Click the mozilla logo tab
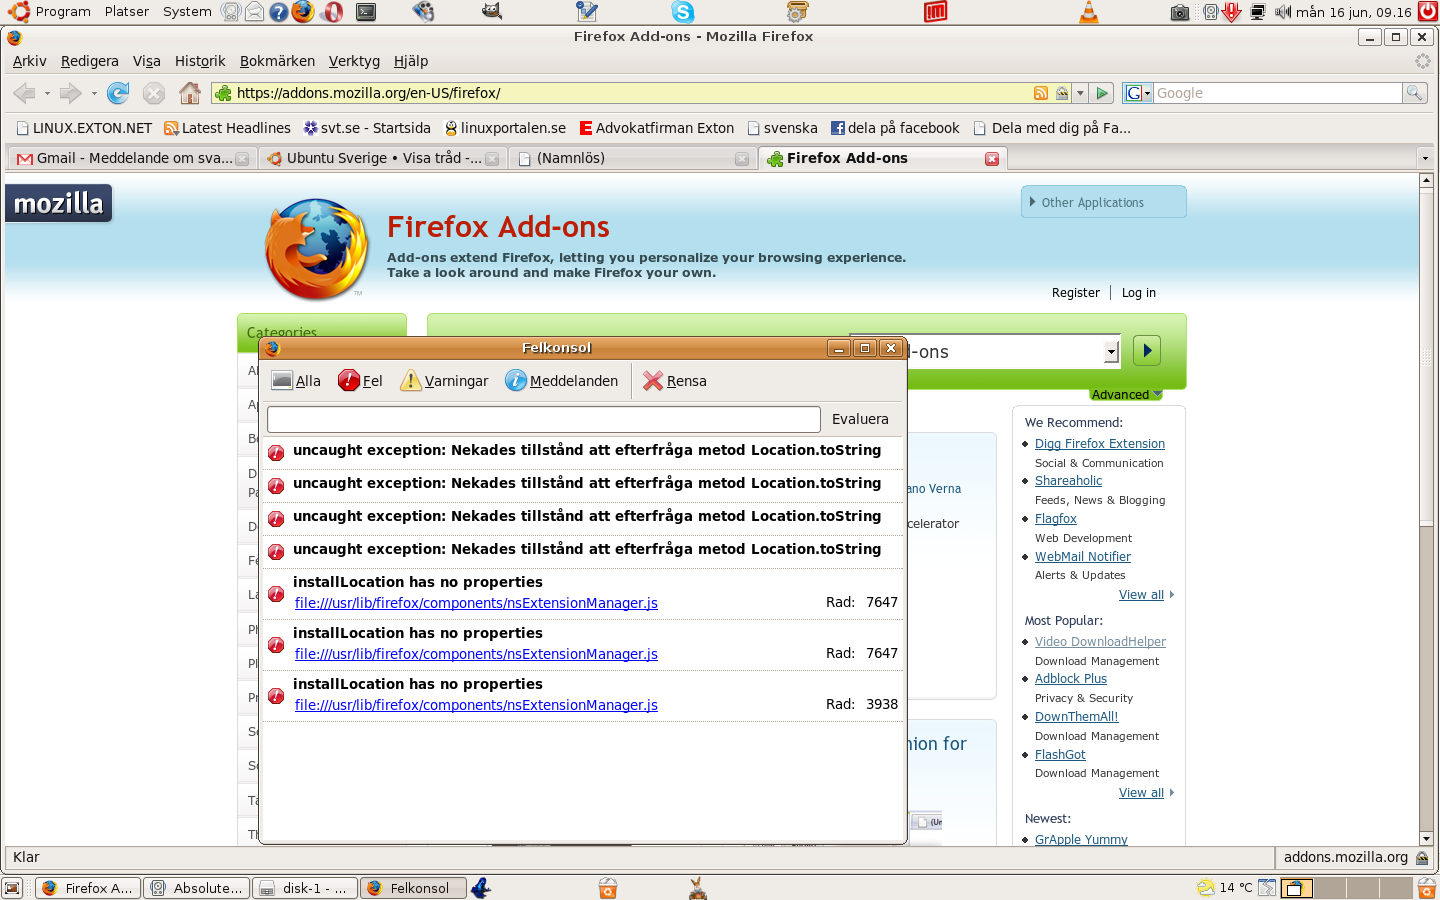Viewport: 1440px width, 900px height. 59,203
